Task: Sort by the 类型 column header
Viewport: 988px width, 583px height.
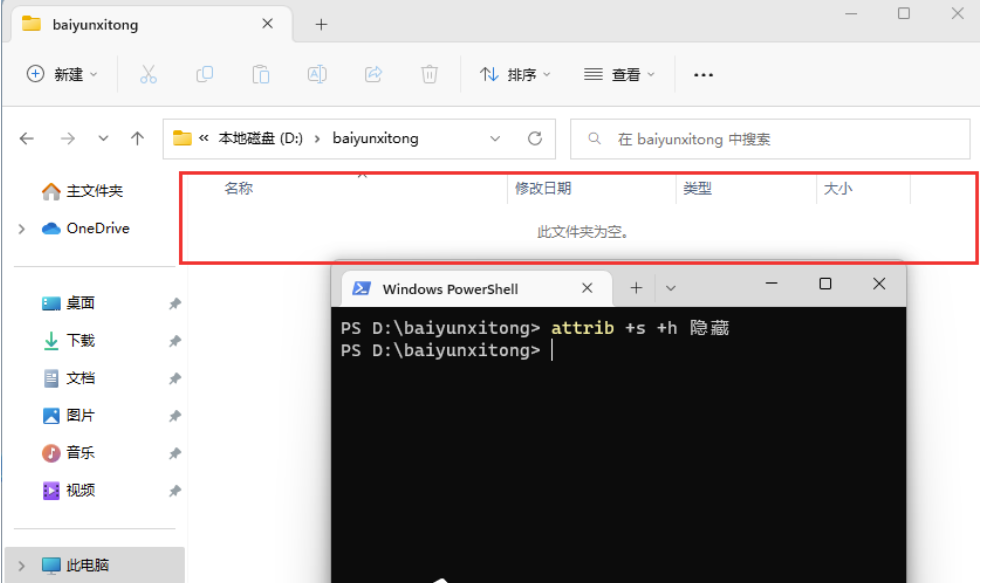Action: click(x=698, y=188)
